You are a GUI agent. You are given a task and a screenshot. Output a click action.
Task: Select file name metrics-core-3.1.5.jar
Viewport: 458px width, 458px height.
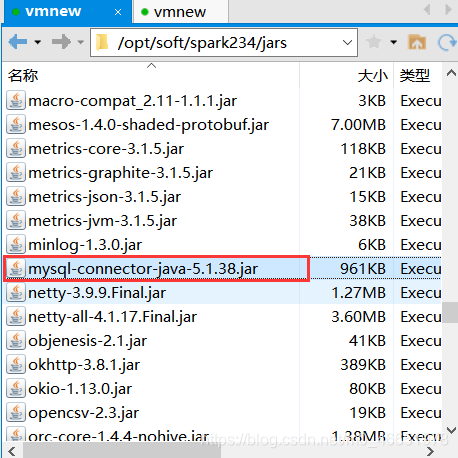click(106, 149)
